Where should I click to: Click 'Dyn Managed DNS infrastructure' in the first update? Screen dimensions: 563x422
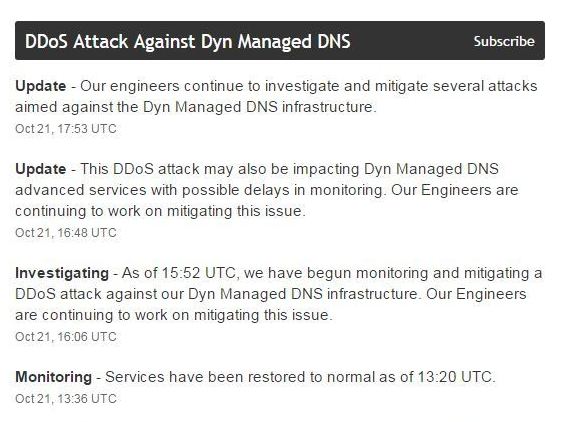pyautogui.click(x=259, y=107)
